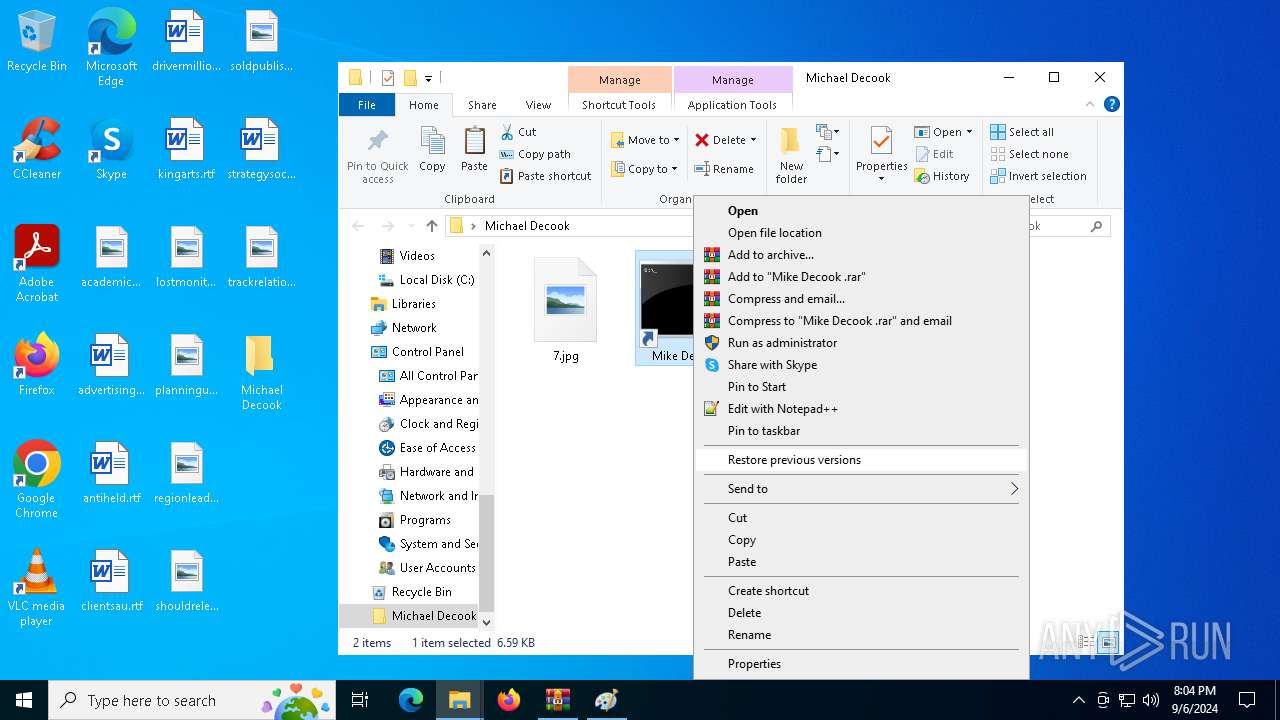The height and width of the screenshot is (720, 1280).
Task: Click Cut in the Clipboard group
Action: (518, 132)
